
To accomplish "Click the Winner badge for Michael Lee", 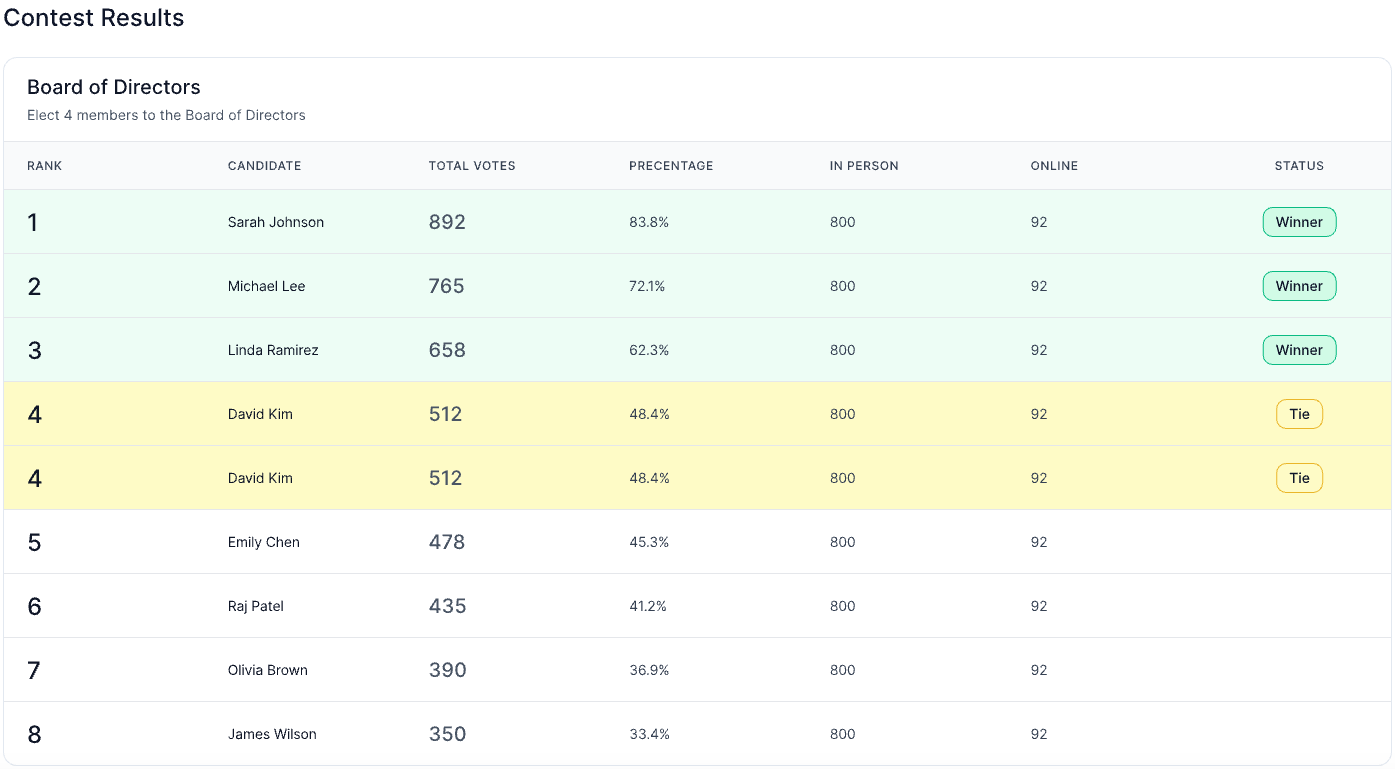I will [x=1299, y=286].
